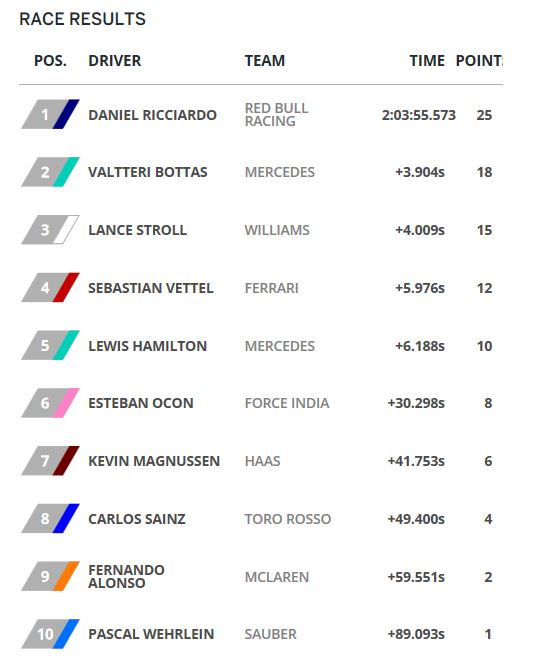Click position 10 badge with blue stripe
The height and width of the screenshot is (672, 553).
coord(50,634)
